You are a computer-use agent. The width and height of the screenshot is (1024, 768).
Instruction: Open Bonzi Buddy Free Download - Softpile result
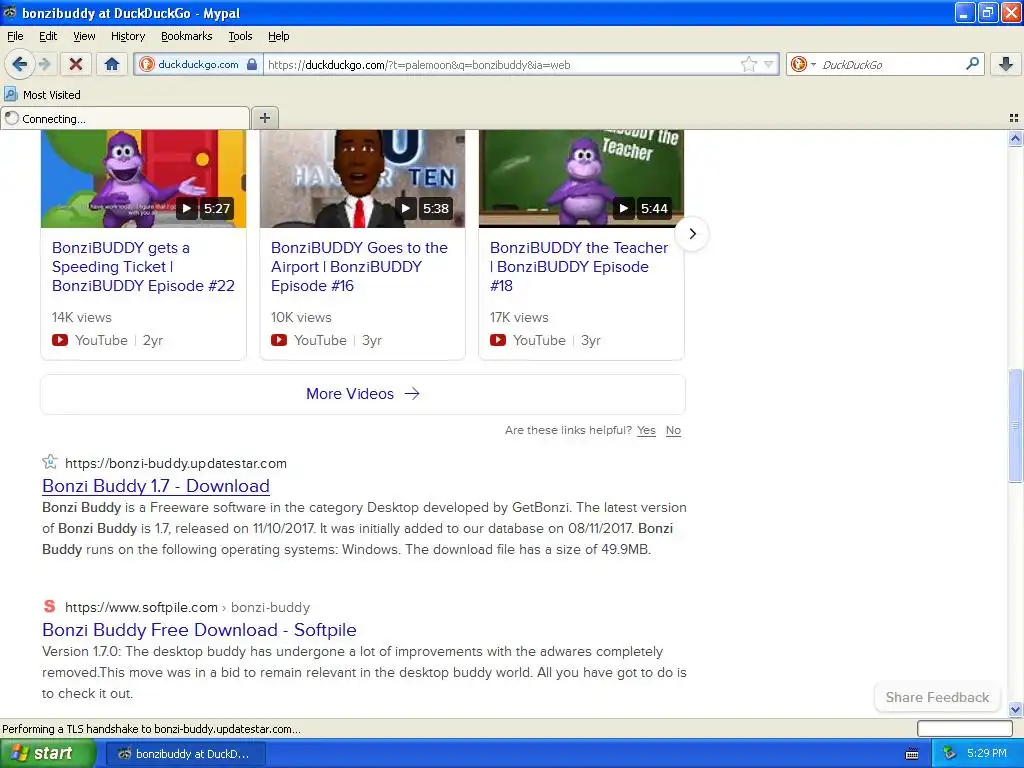[199, 630]
